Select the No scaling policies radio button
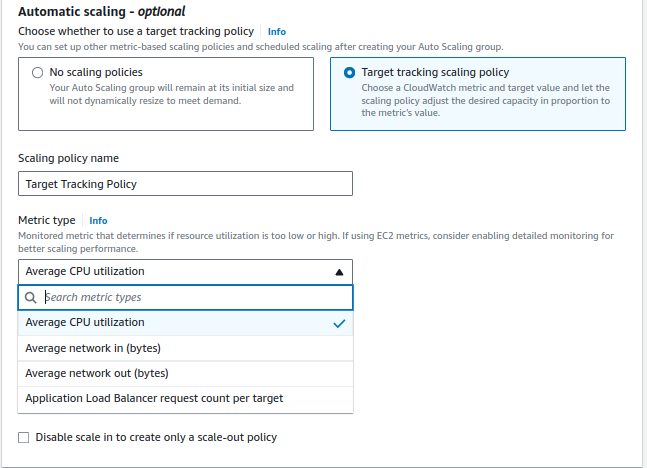The image size is (647, 468). pos(38,73)
